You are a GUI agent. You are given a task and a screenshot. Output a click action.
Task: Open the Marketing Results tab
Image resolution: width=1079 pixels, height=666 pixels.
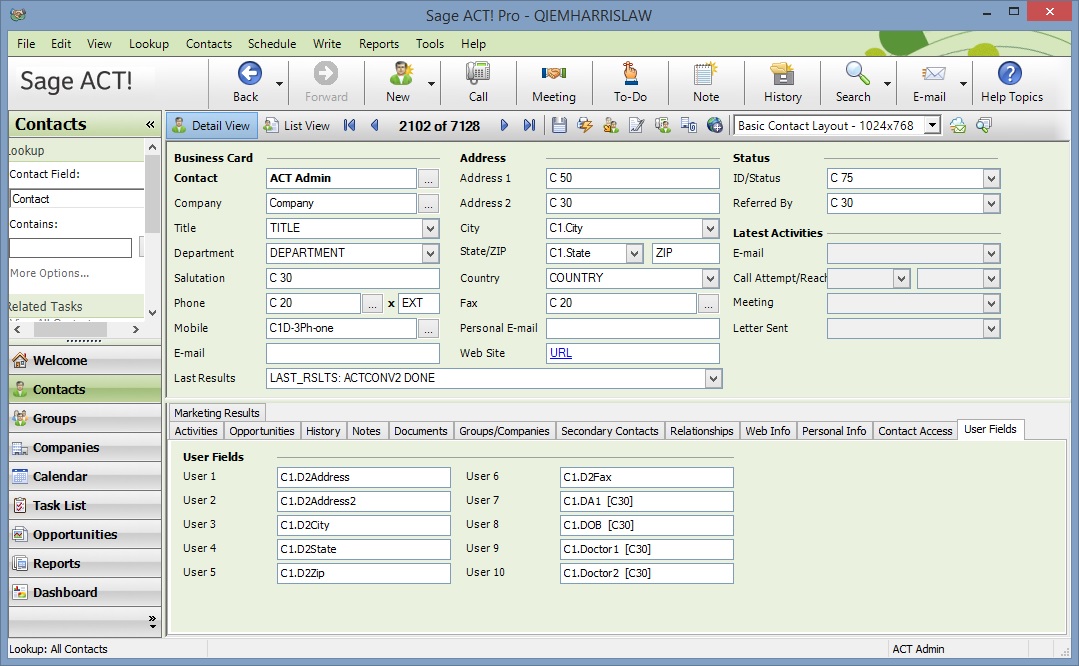tap(217, 412)
